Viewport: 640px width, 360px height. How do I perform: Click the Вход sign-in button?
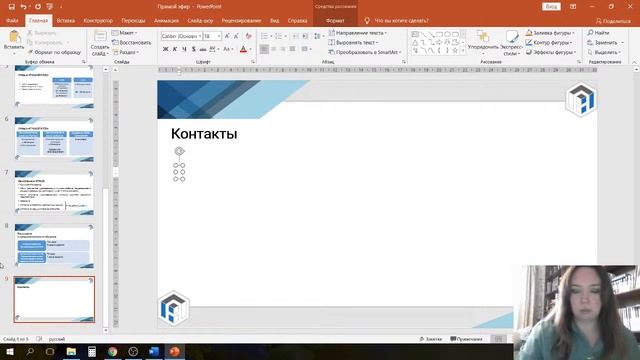551,7
